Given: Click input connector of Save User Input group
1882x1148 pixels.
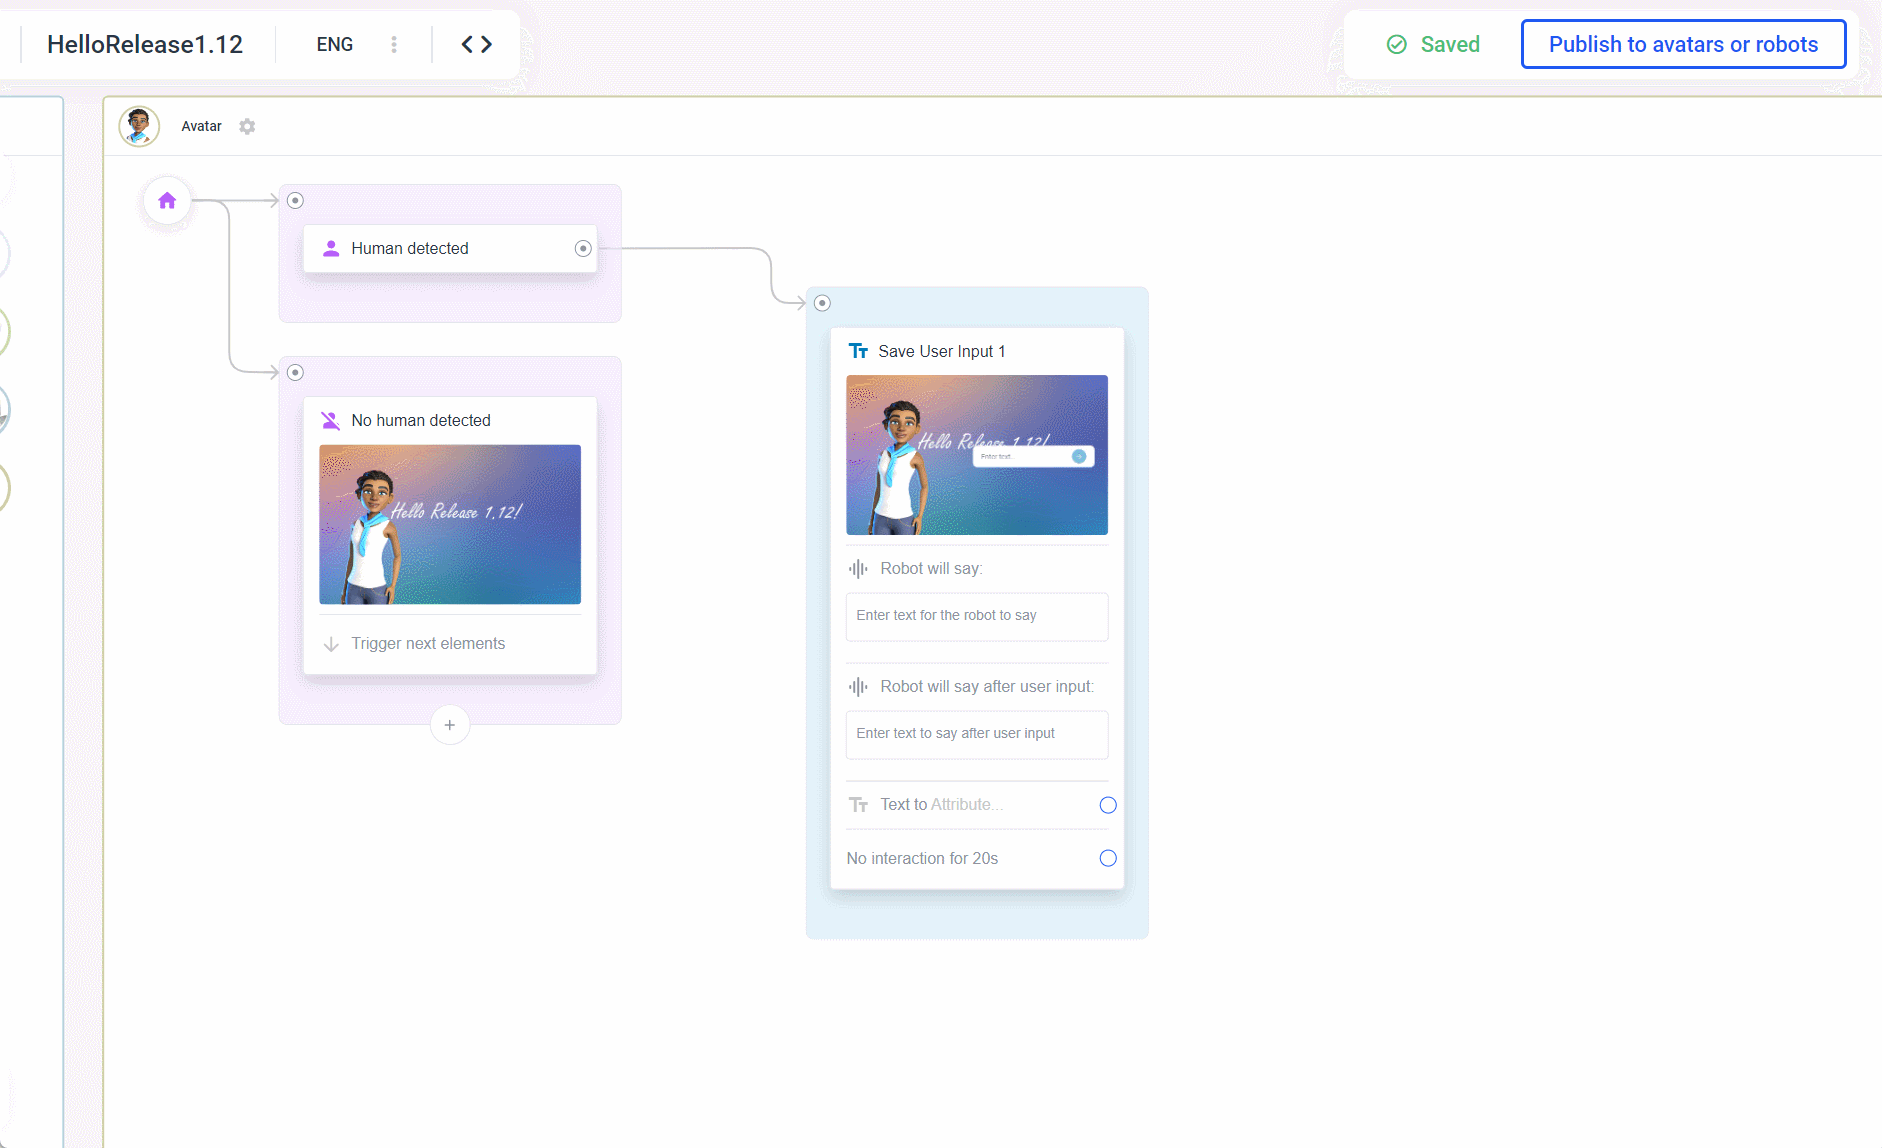Looking at the screenshot, I should 822,303.
